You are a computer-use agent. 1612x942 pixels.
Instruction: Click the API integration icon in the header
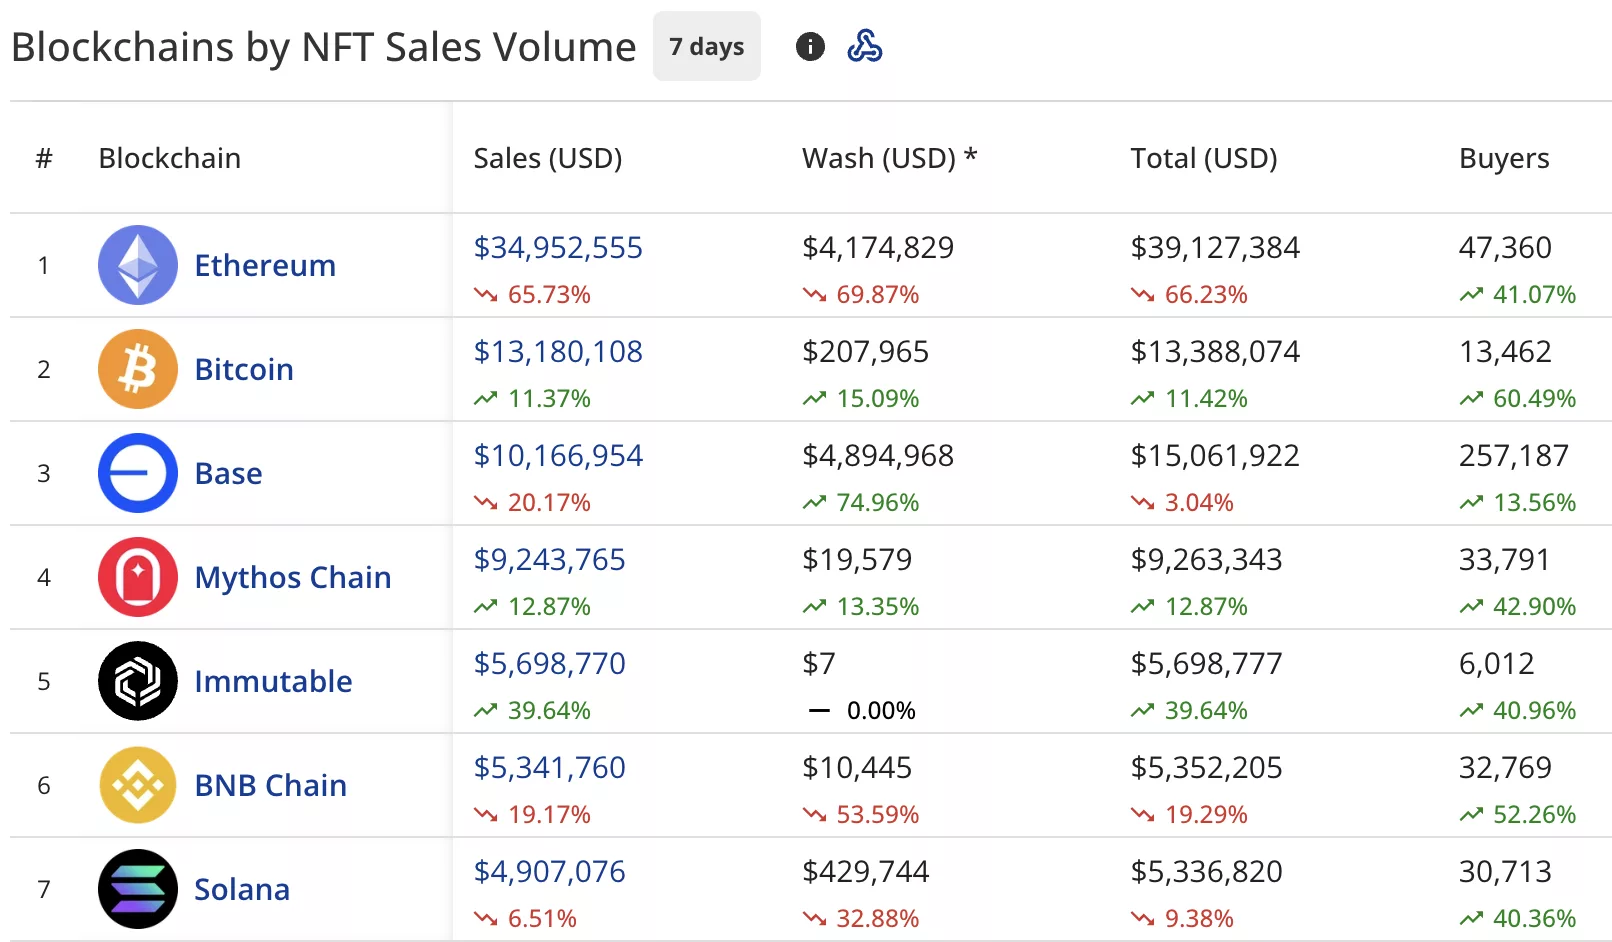click(866, 46)
